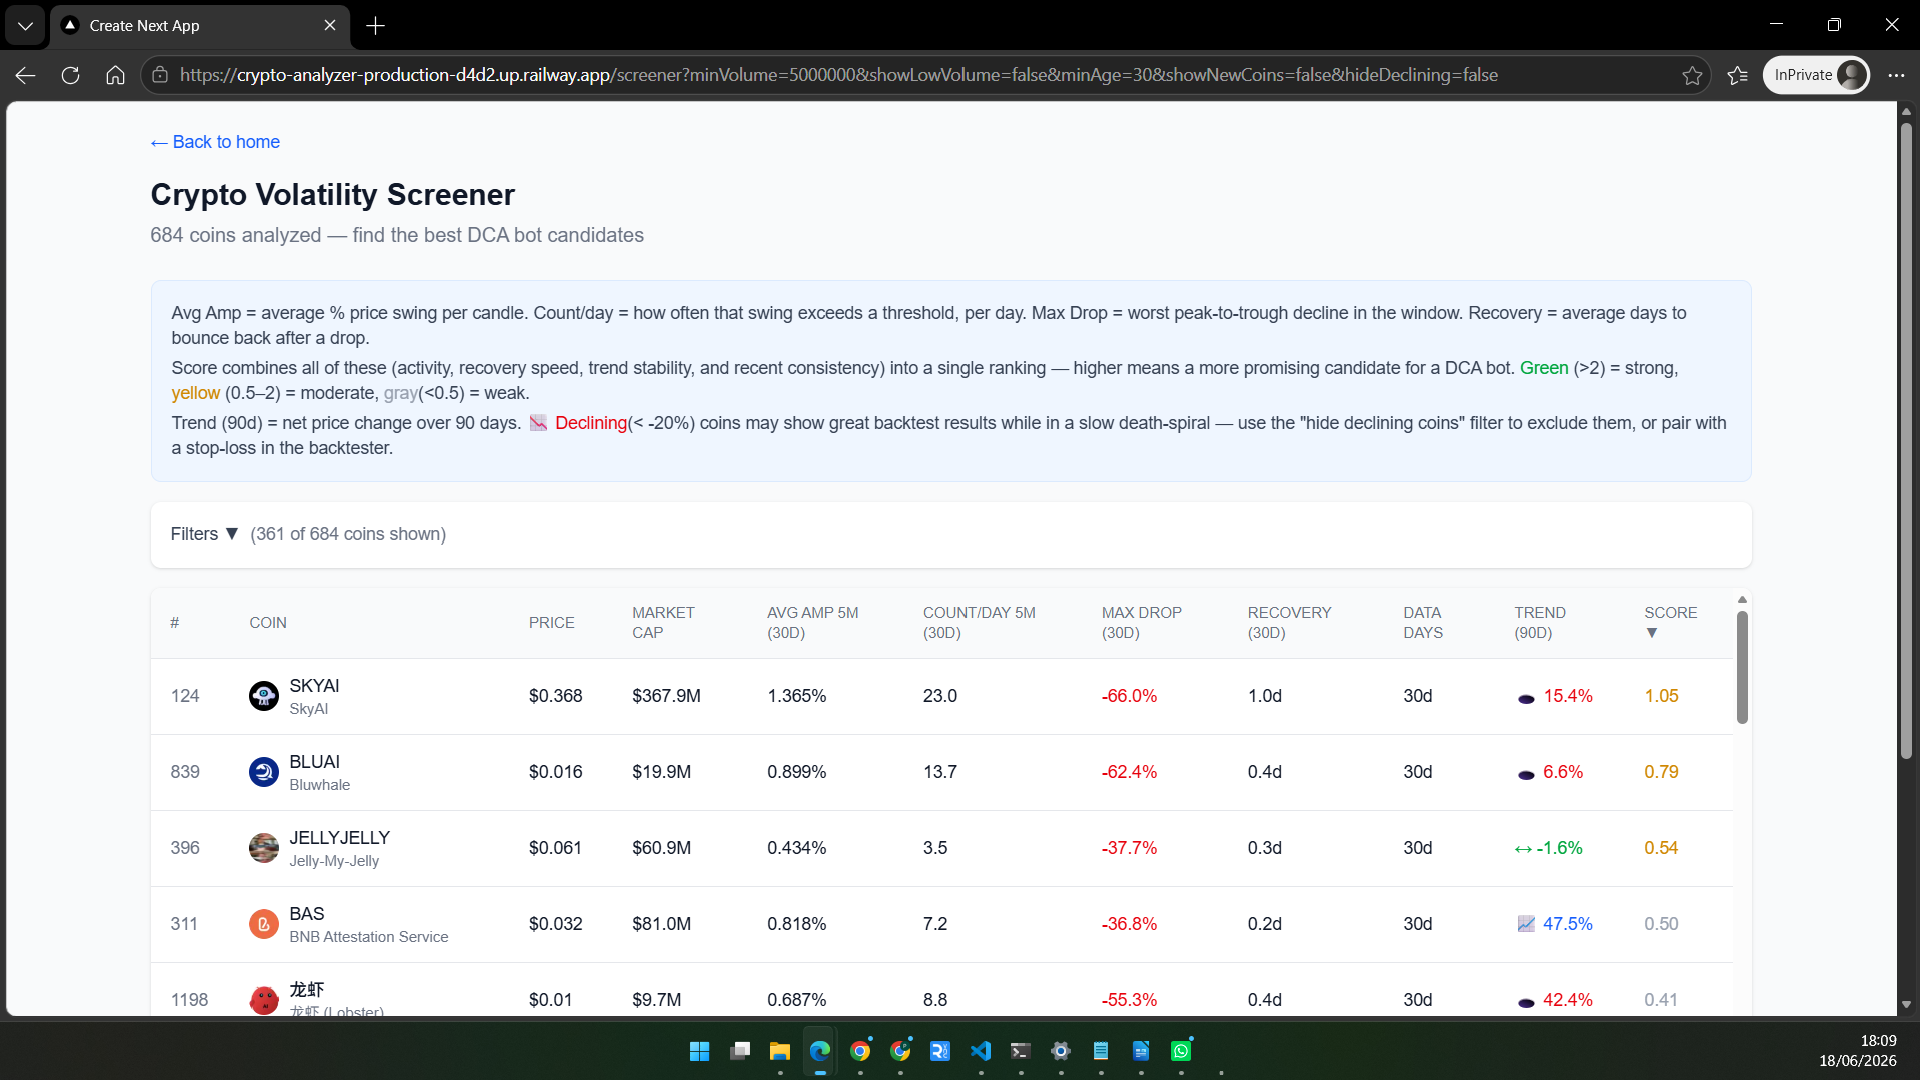
Task: Sort by AVG AMP 5M (30D) header
Action: click(812, 622)
